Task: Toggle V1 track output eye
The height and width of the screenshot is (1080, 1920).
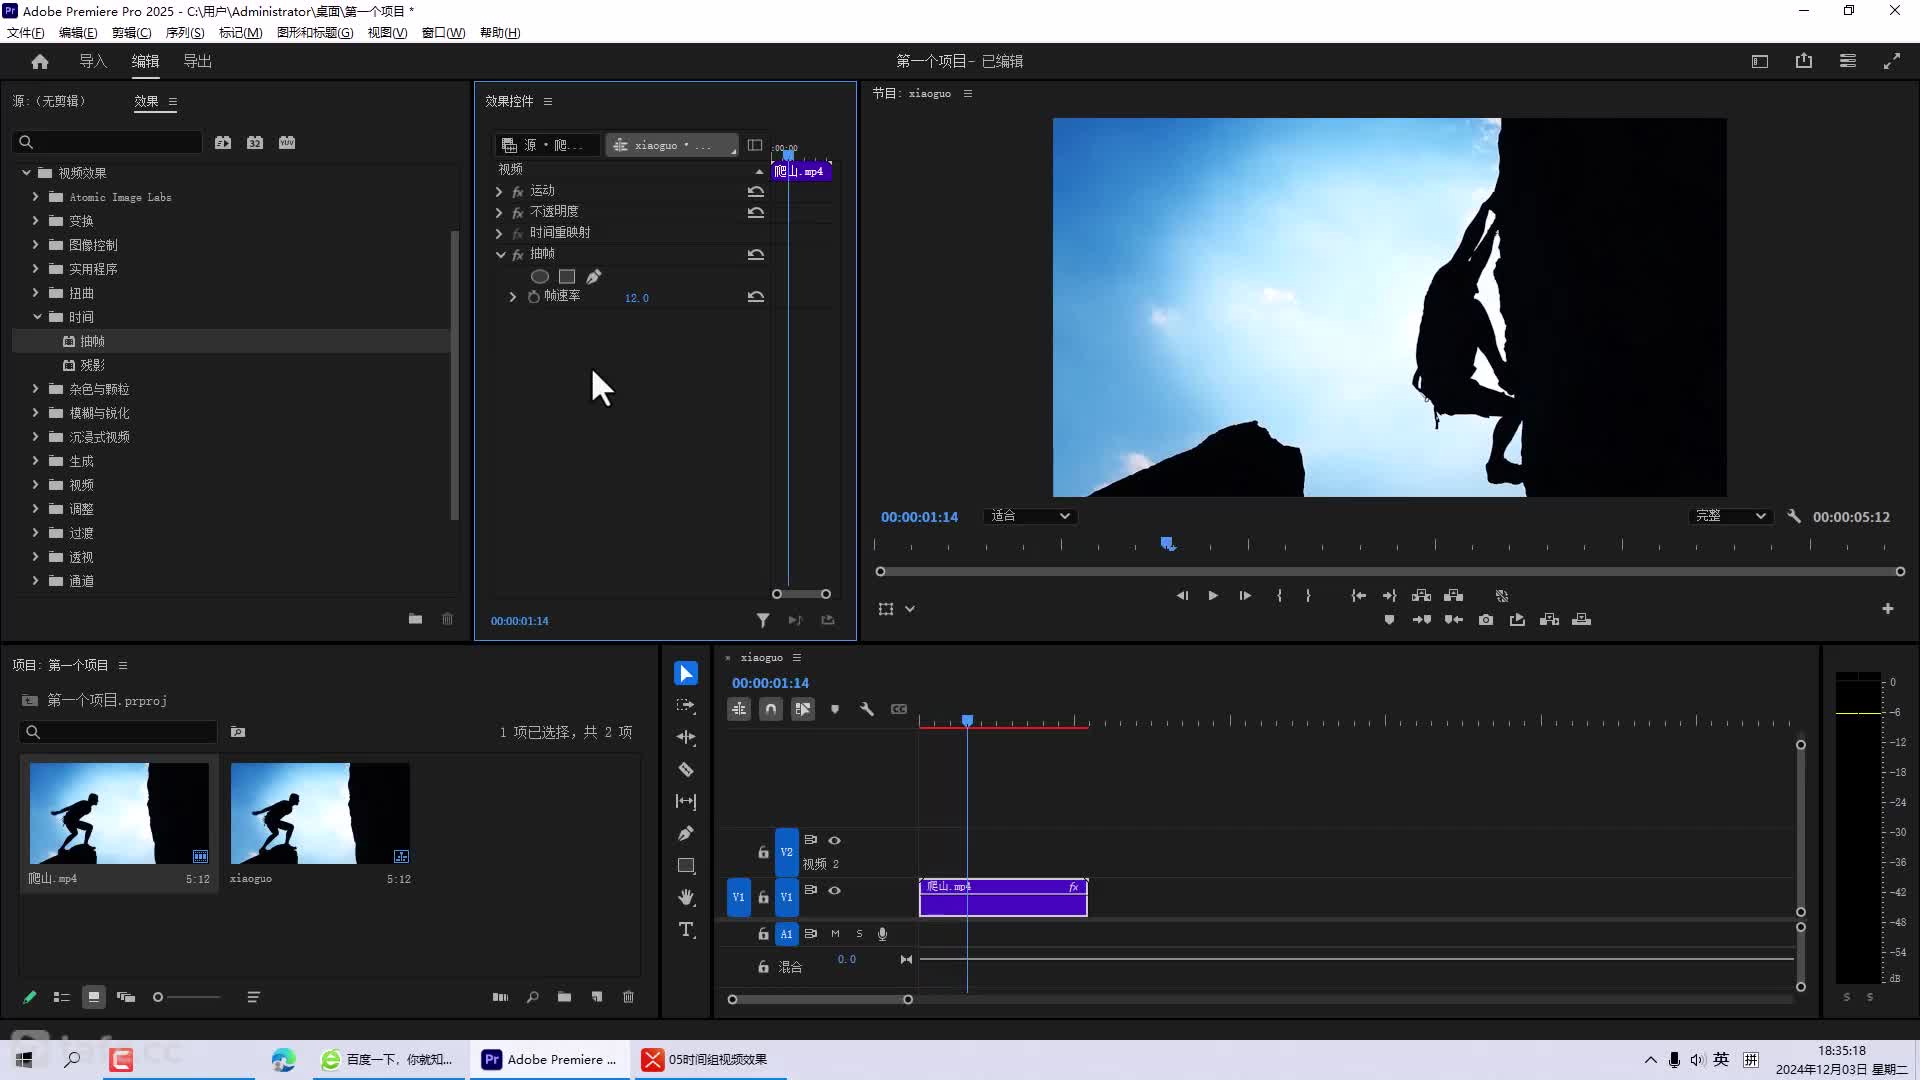Action: [x=834, y=891]
